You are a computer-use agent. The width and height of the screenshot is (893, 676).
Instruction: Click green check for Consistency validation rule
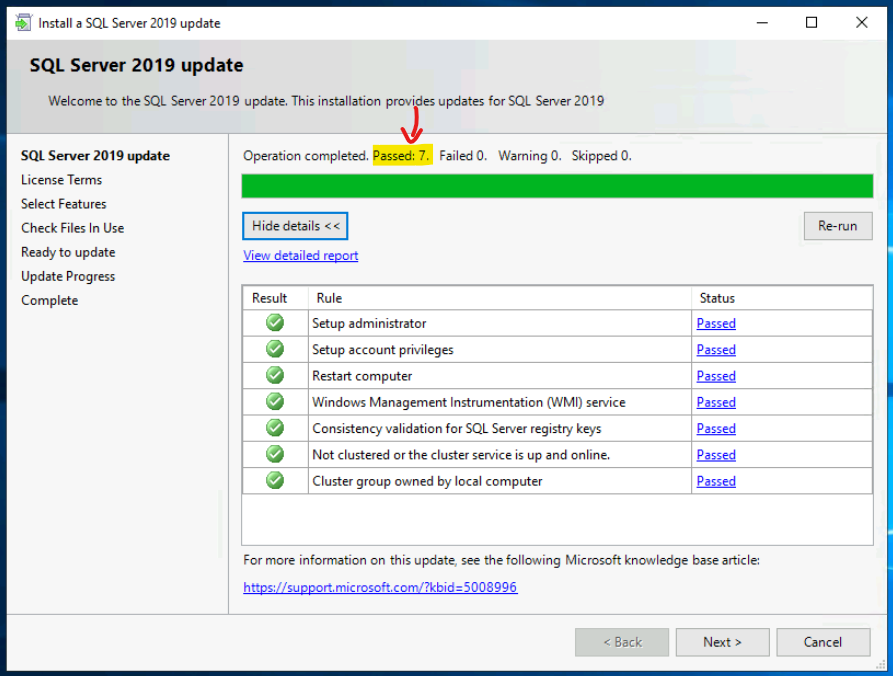(x=275, y=428)
